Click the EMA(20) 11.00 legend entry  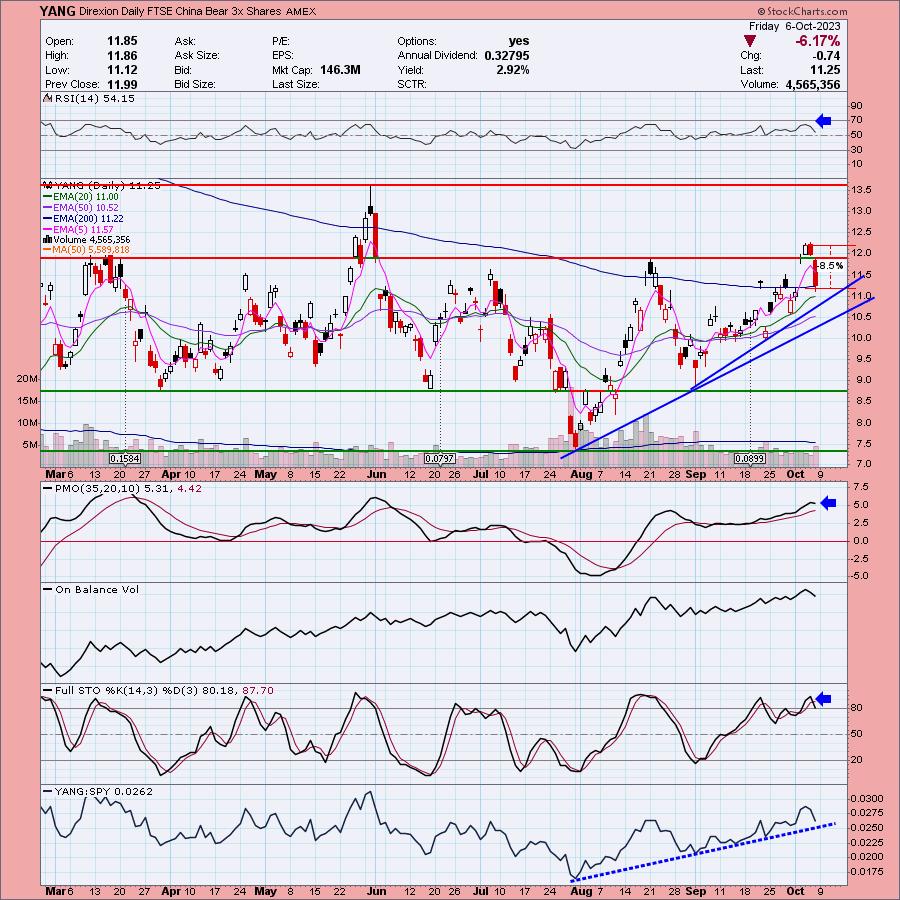(x=82, y=197)
